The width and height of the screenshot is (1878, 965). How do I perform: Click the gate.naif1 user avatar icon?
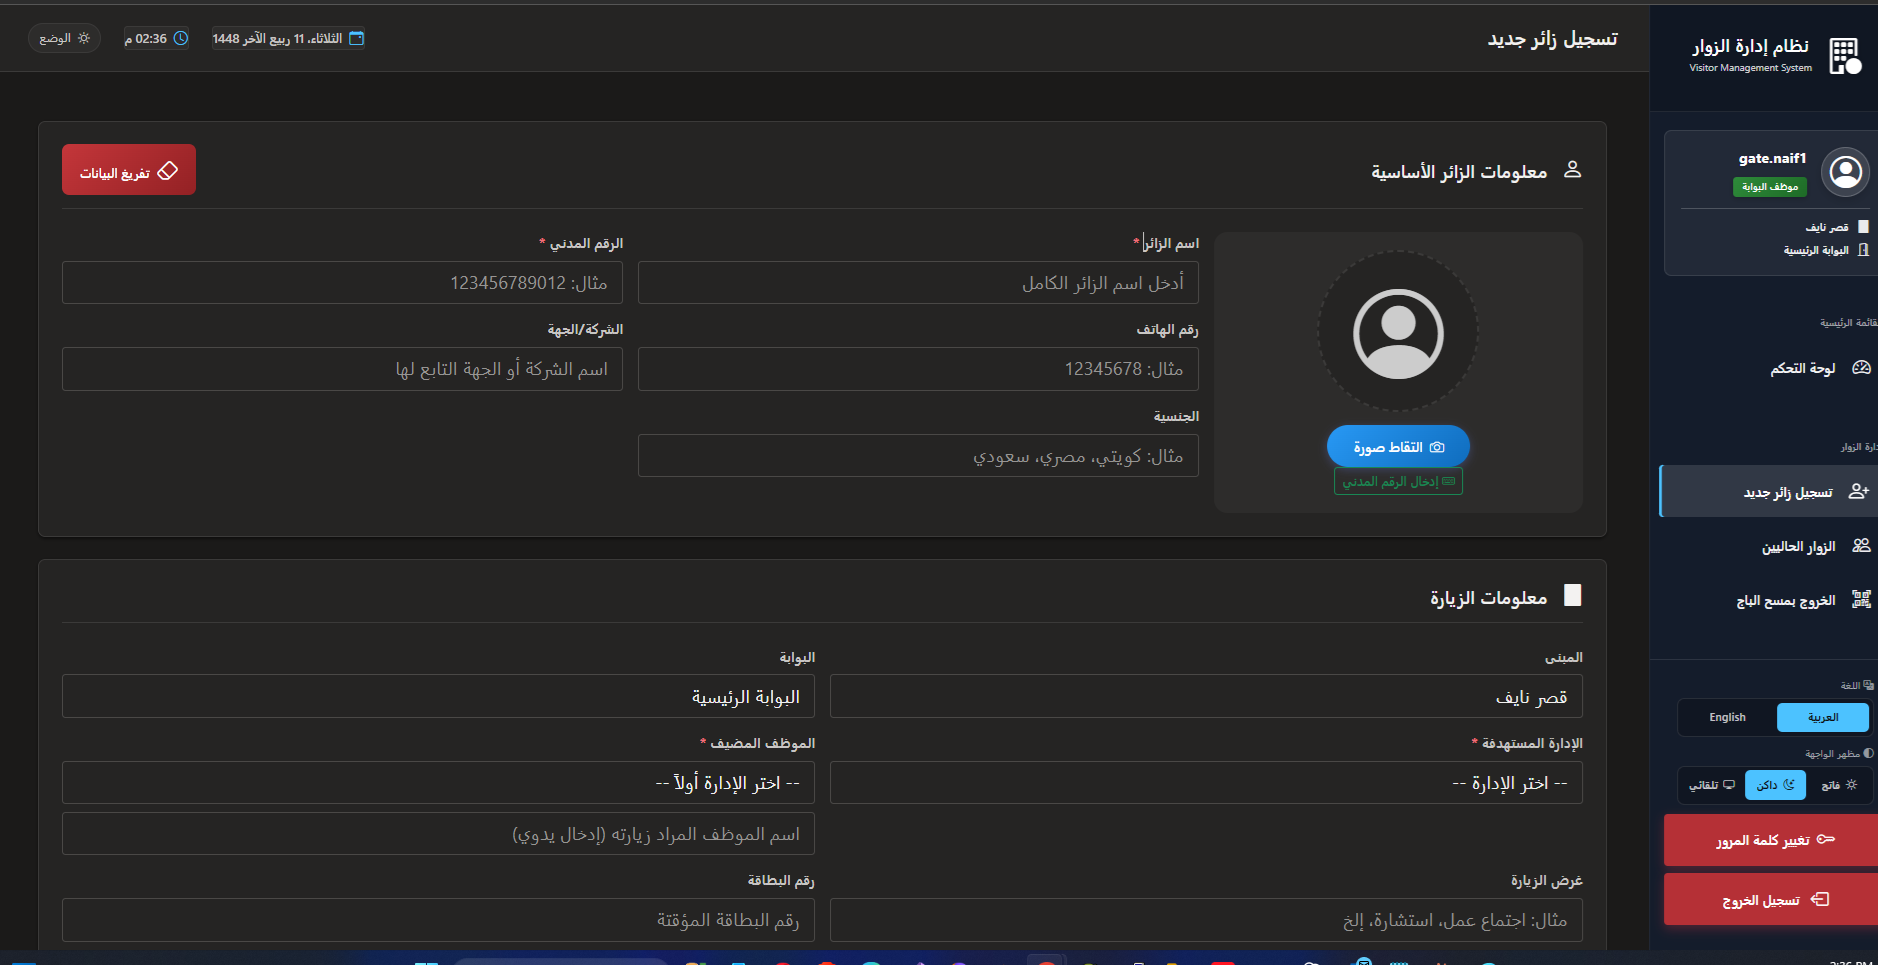[1845, 172]
